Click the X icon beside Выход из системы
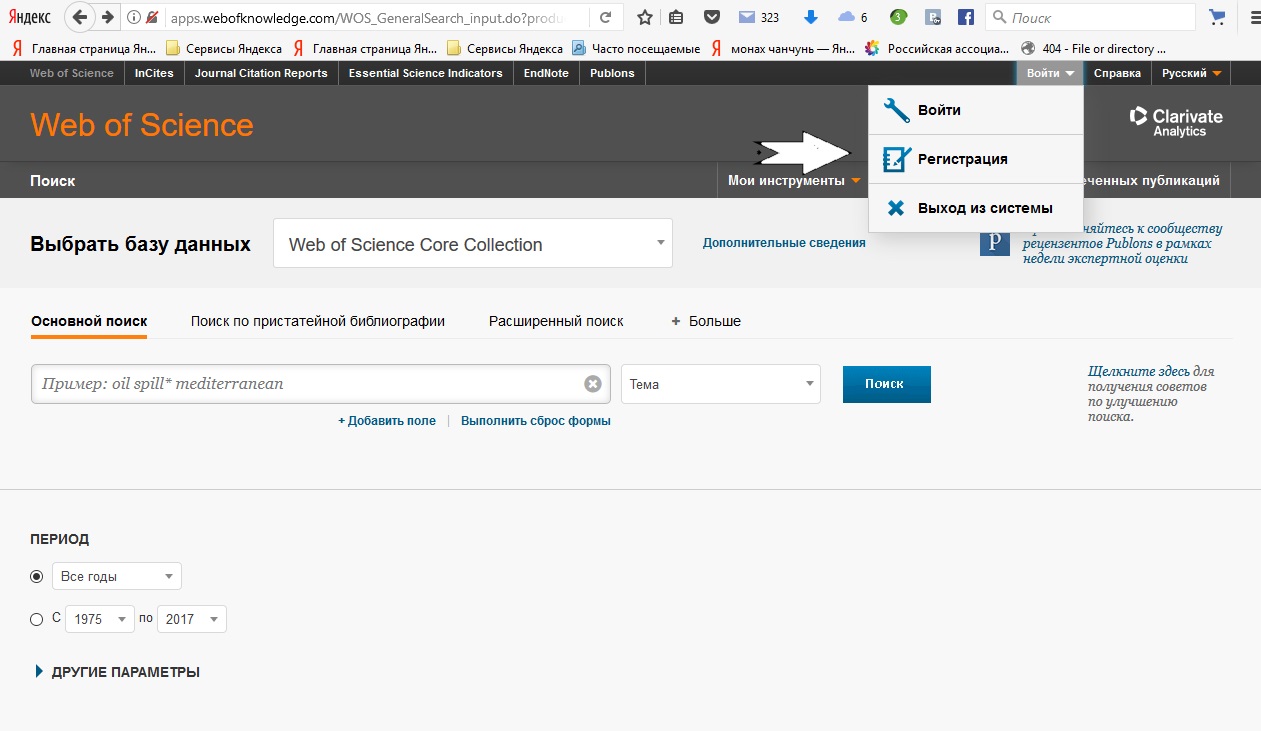 [x=897, y=208]
